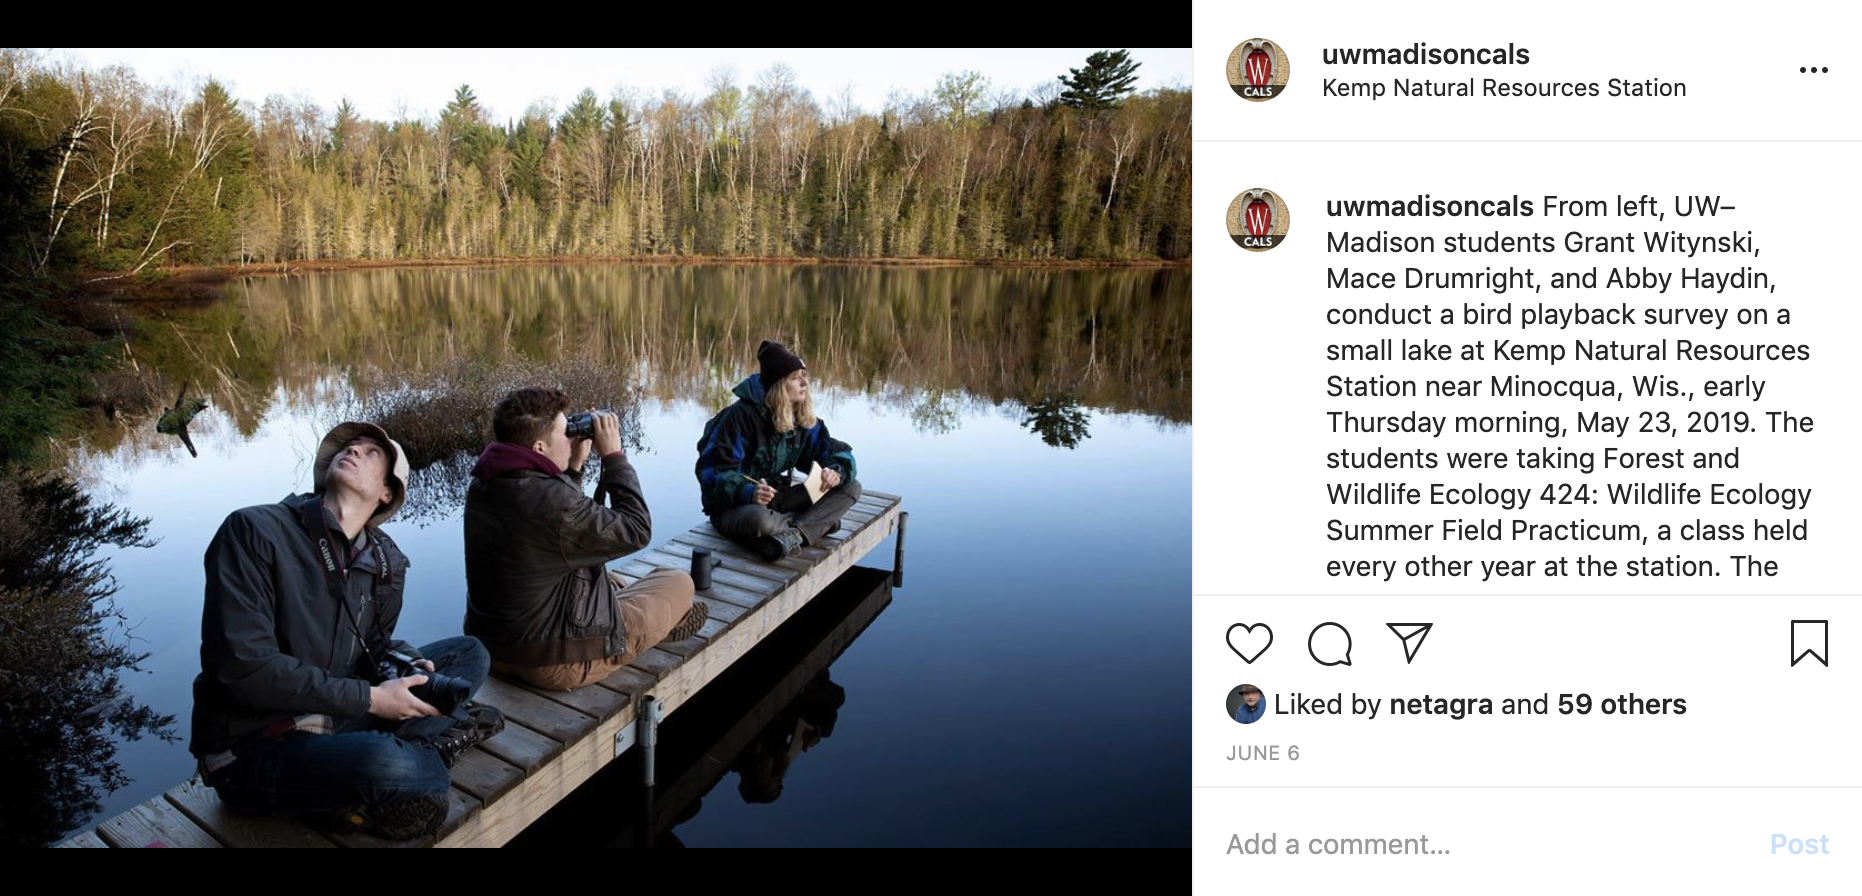Open netagra's profile from the likes line

pyautogui.click(x=1441, y=704)
